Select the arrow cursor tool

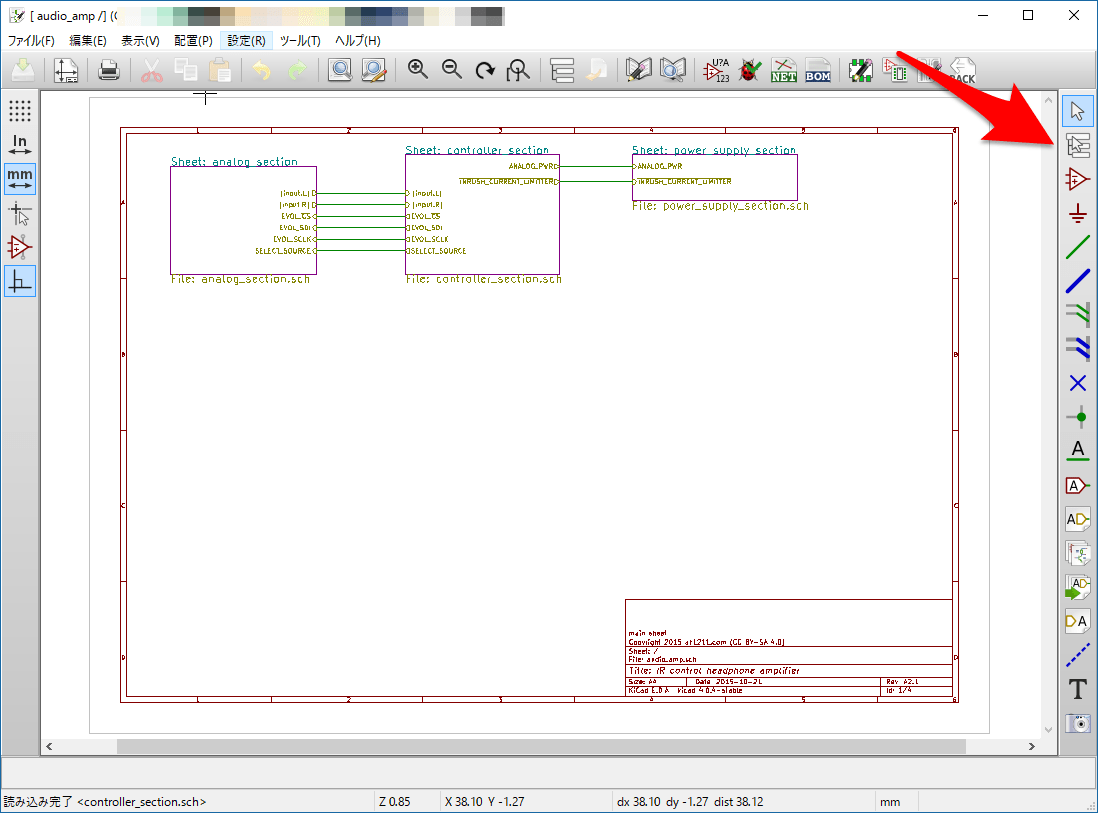(x=1078, y=111)
